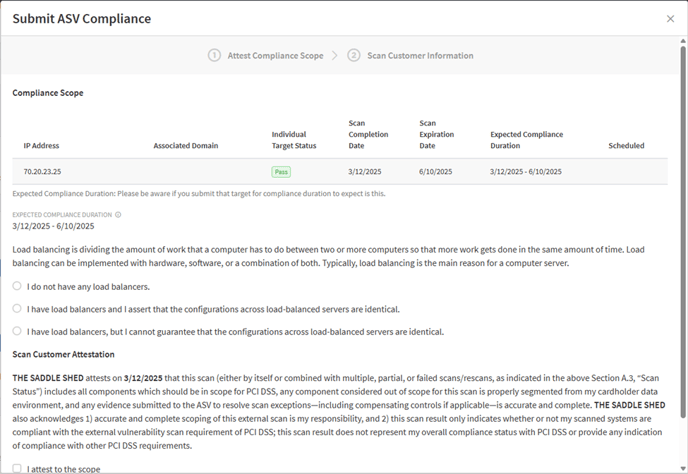Click the Scan Completion Date column header
Image resolution: width=688 pixels, height=474 pixels.
tap(368, 134)
